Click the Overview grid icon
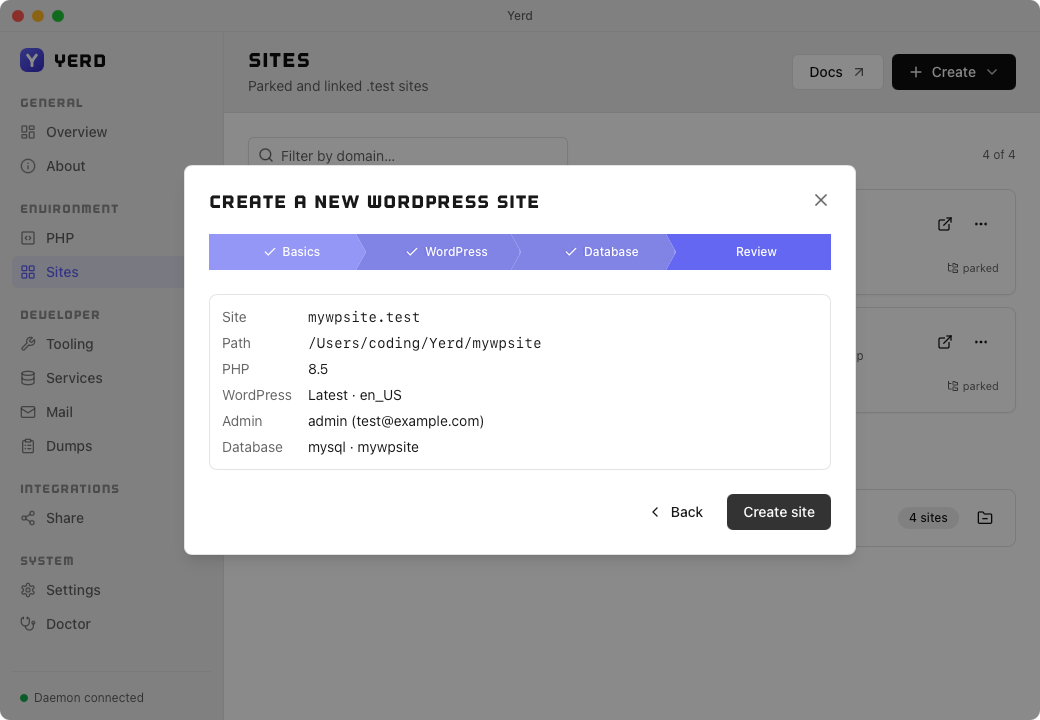Image resolution: width=1040 pixels, height=720 pixels. point(28,132)
